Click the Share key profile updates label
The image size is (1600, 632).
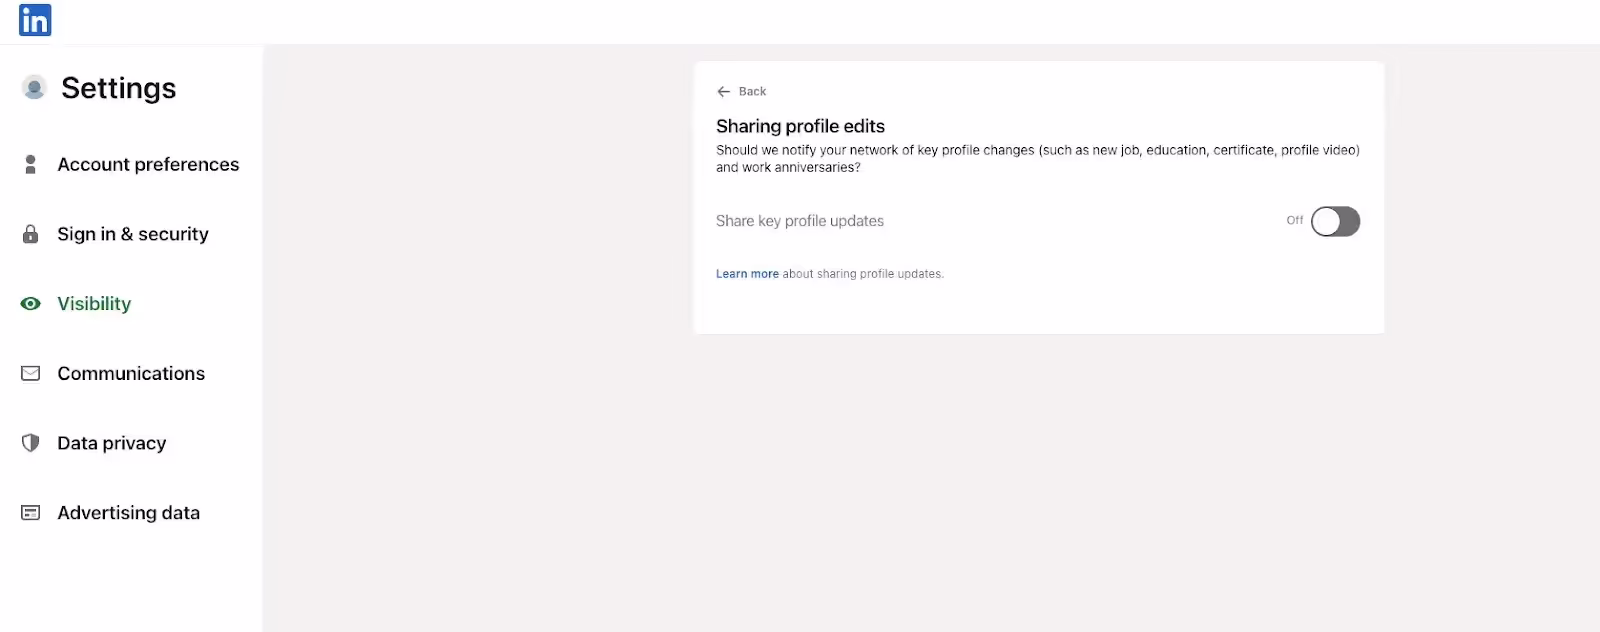click(800, 221)
